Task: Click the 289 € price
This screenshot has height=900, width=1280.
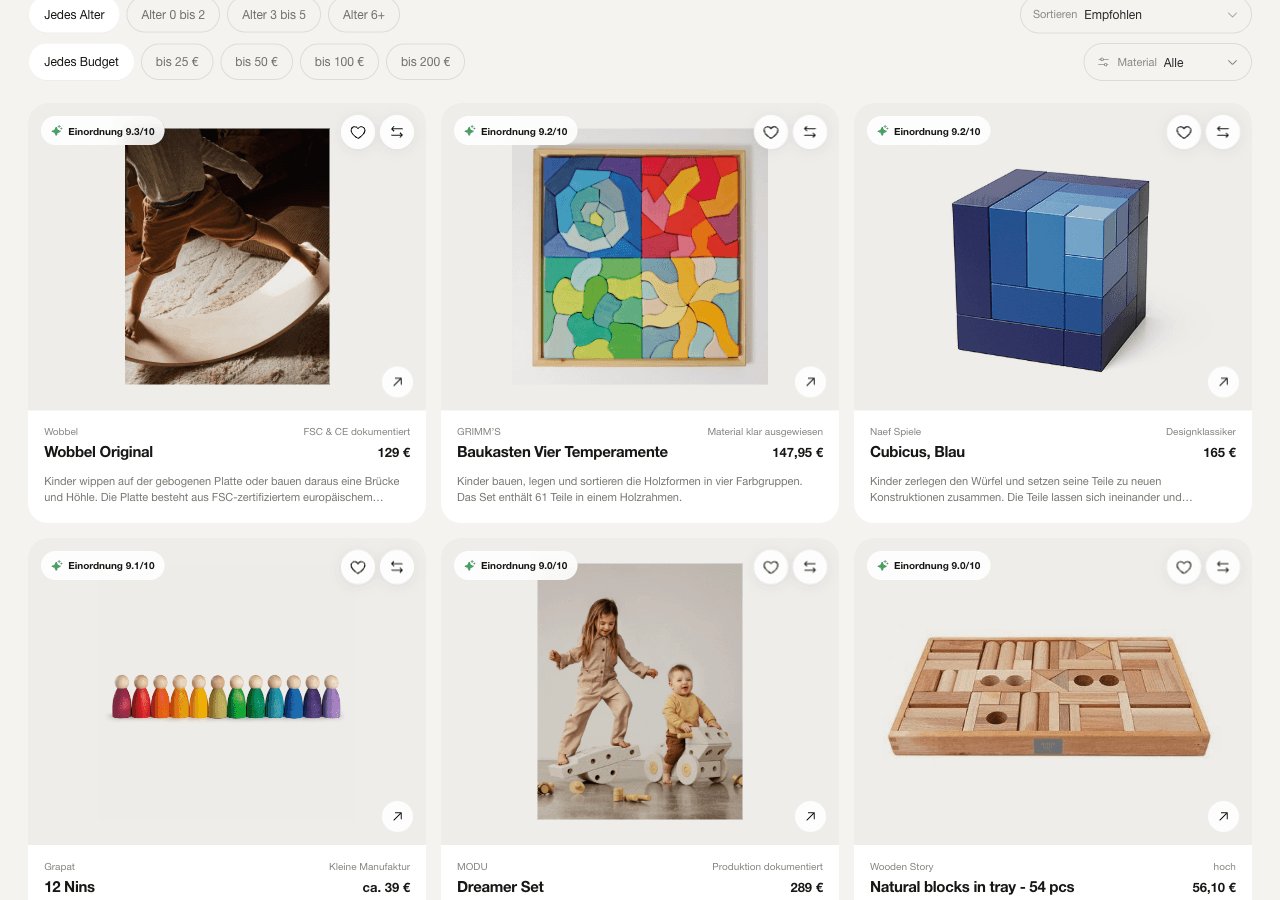Action: pos(806,887)
